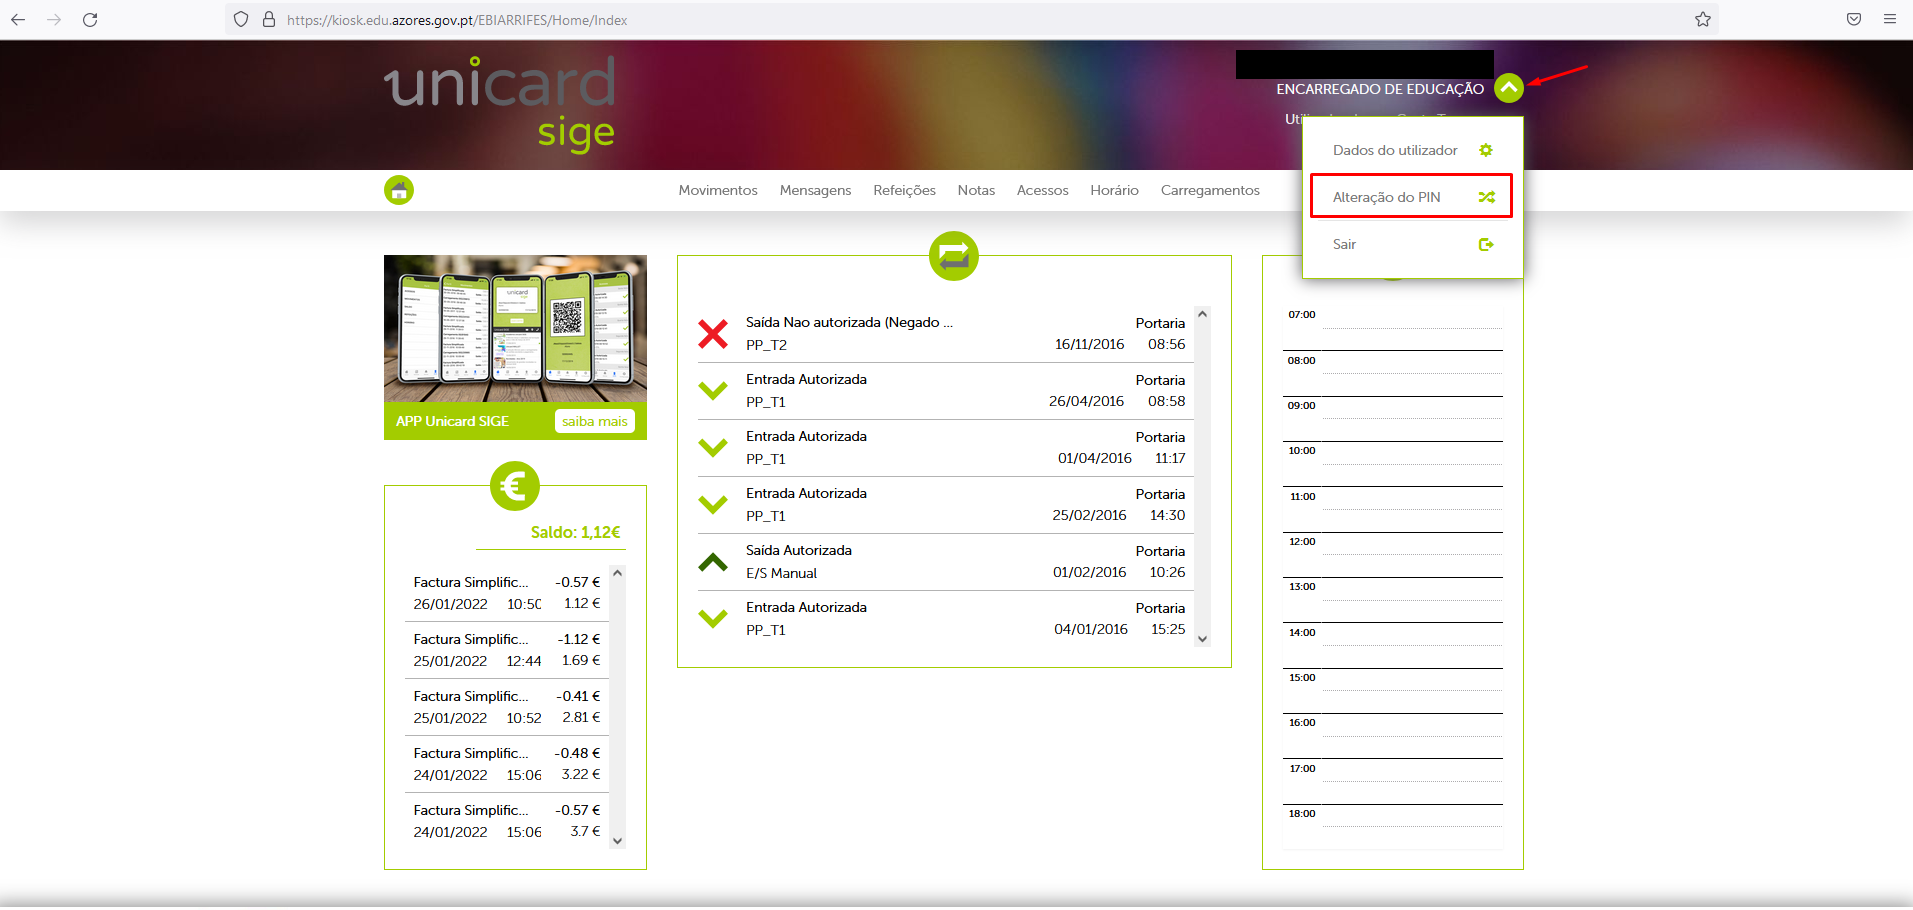Viewport: 1913px width, 910px height.
Task: Collapse the user menu with the chevron
Action: tap(1508, 88)
